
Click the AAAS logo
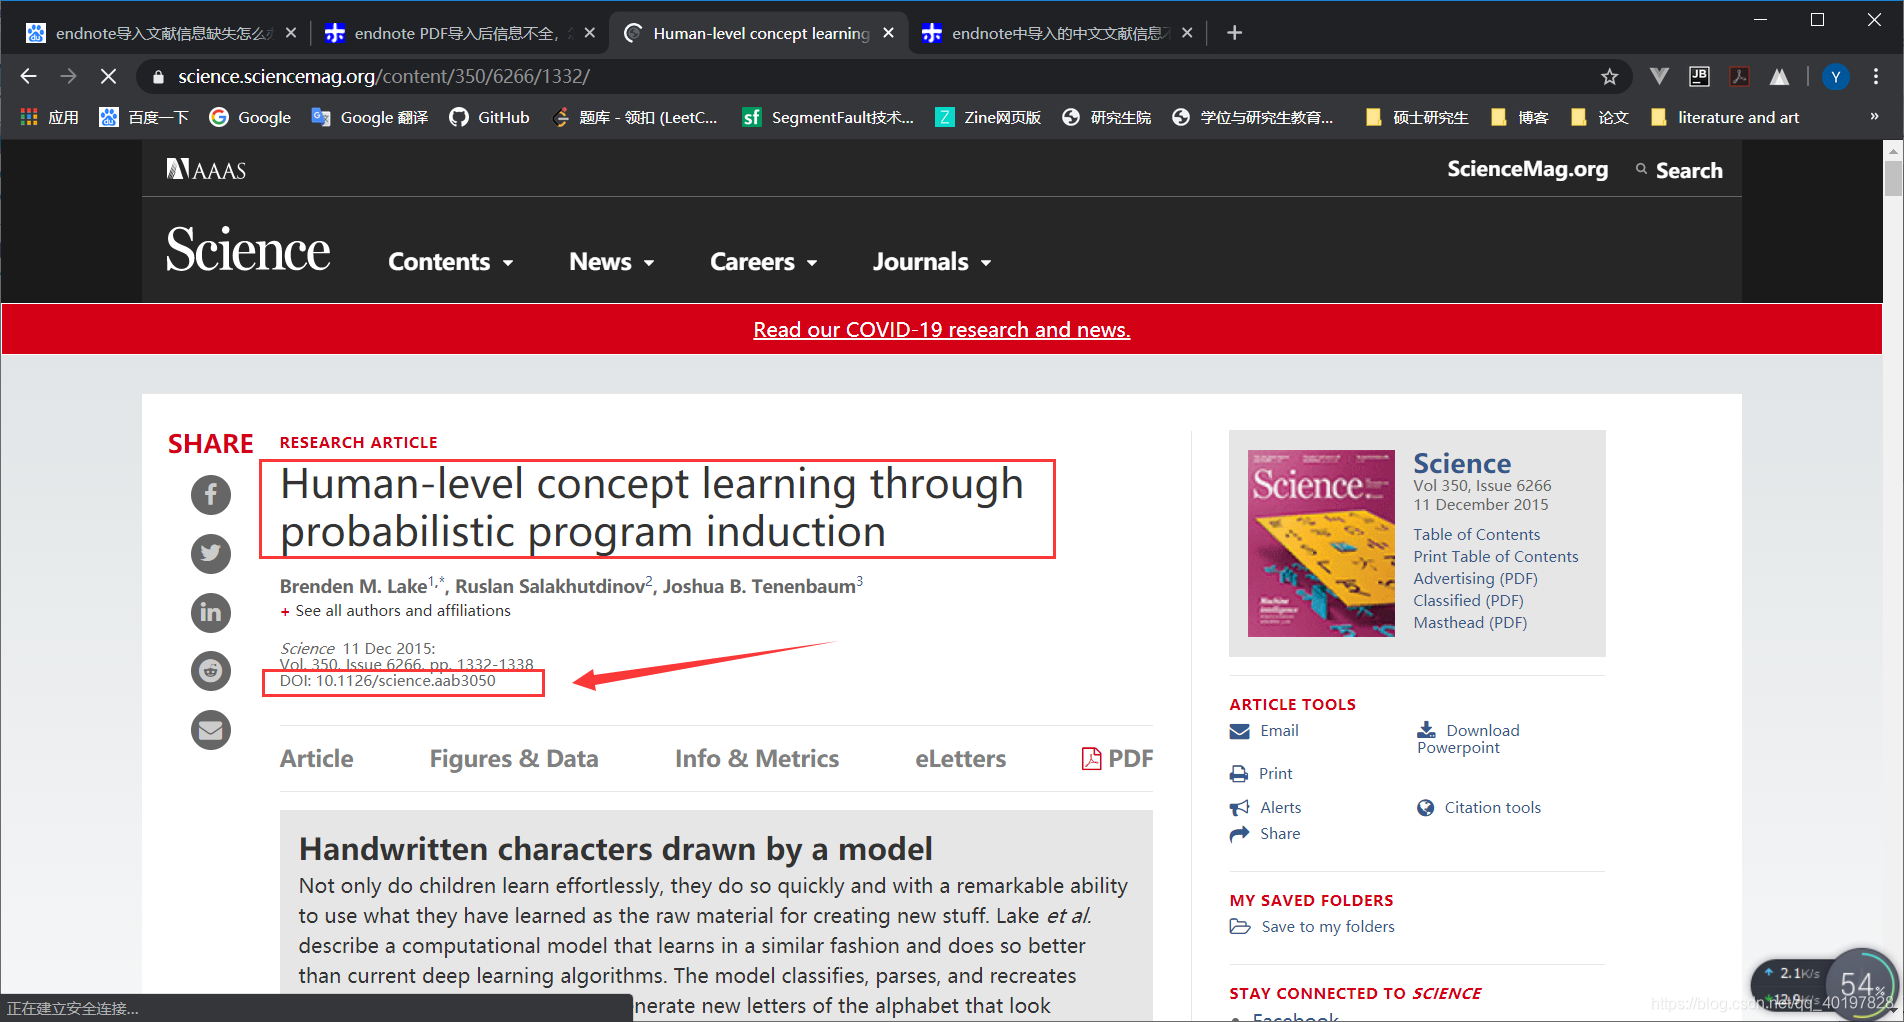tap(206, 170)
